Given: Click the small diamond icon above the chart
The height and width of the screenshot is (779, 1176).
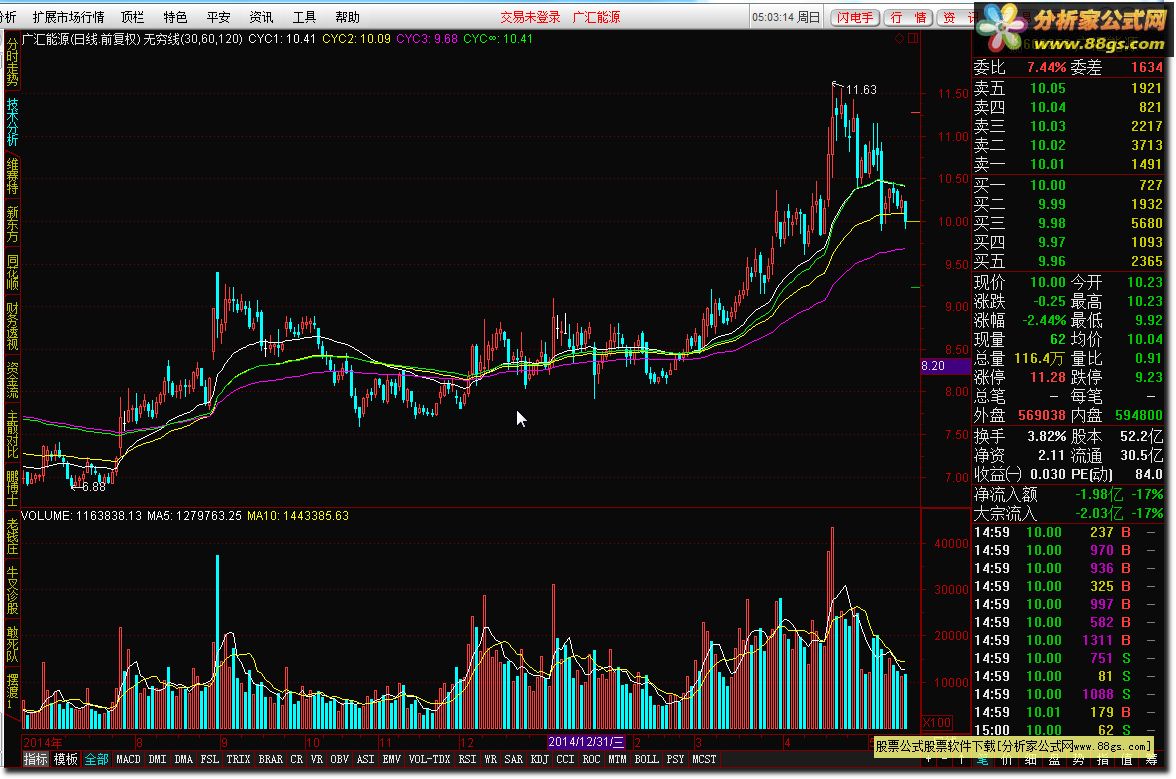Looking at the screenshot, I should tap(899, 38).
